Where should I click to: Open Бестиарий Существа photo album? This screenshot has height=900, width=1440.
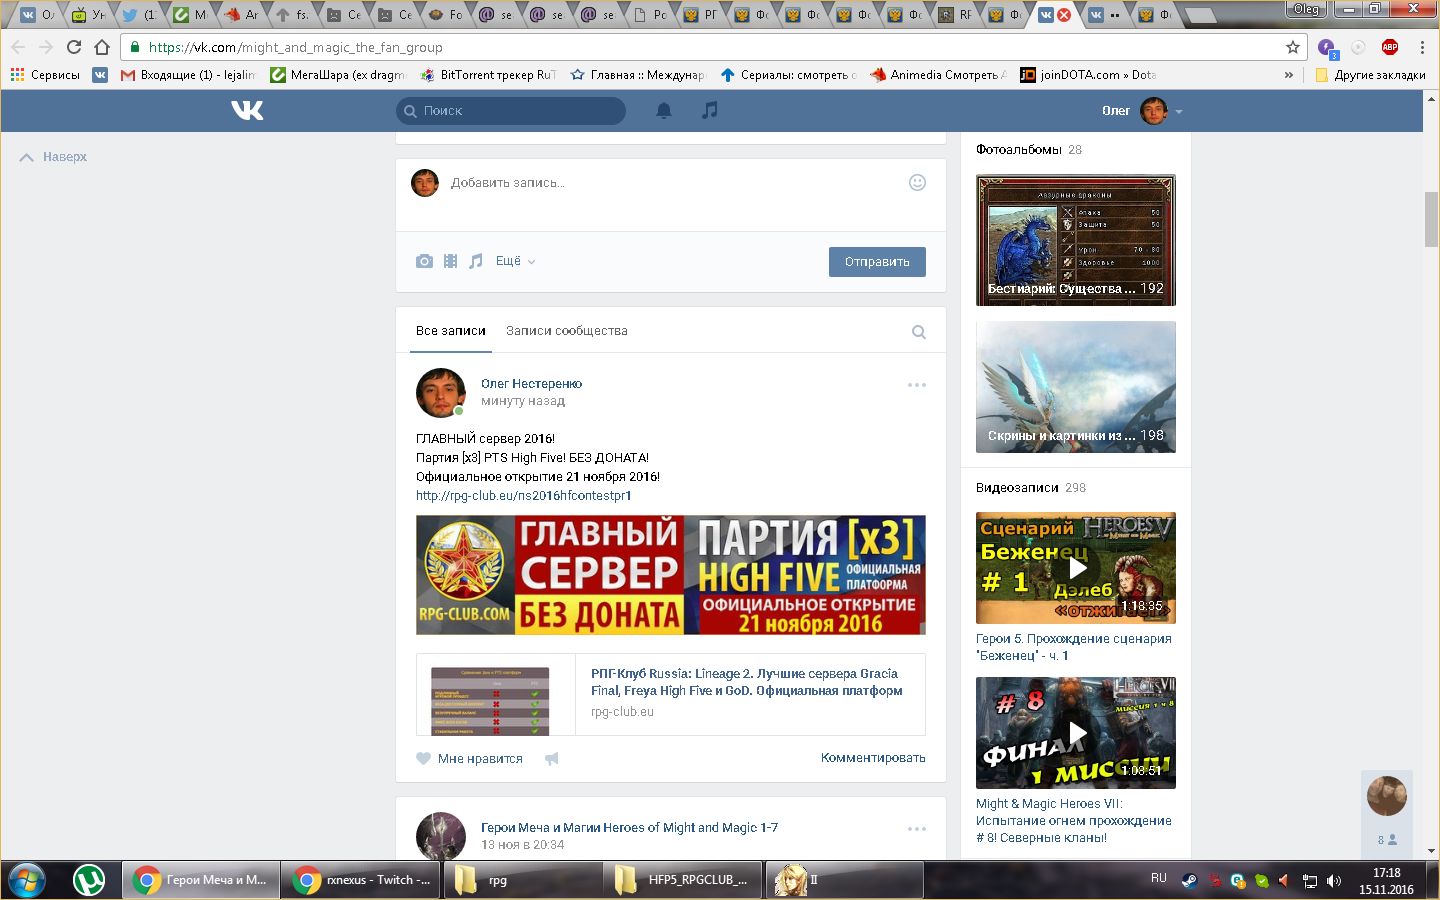(x=1076, y=240)
